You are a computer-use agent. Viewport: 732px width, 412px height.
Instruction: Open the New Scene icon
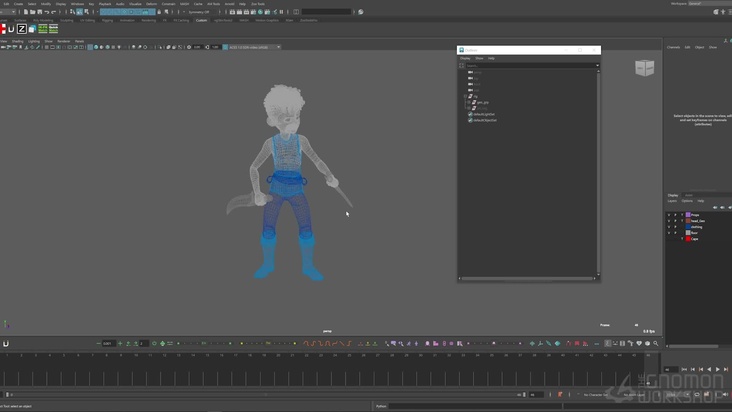point(26,12)
